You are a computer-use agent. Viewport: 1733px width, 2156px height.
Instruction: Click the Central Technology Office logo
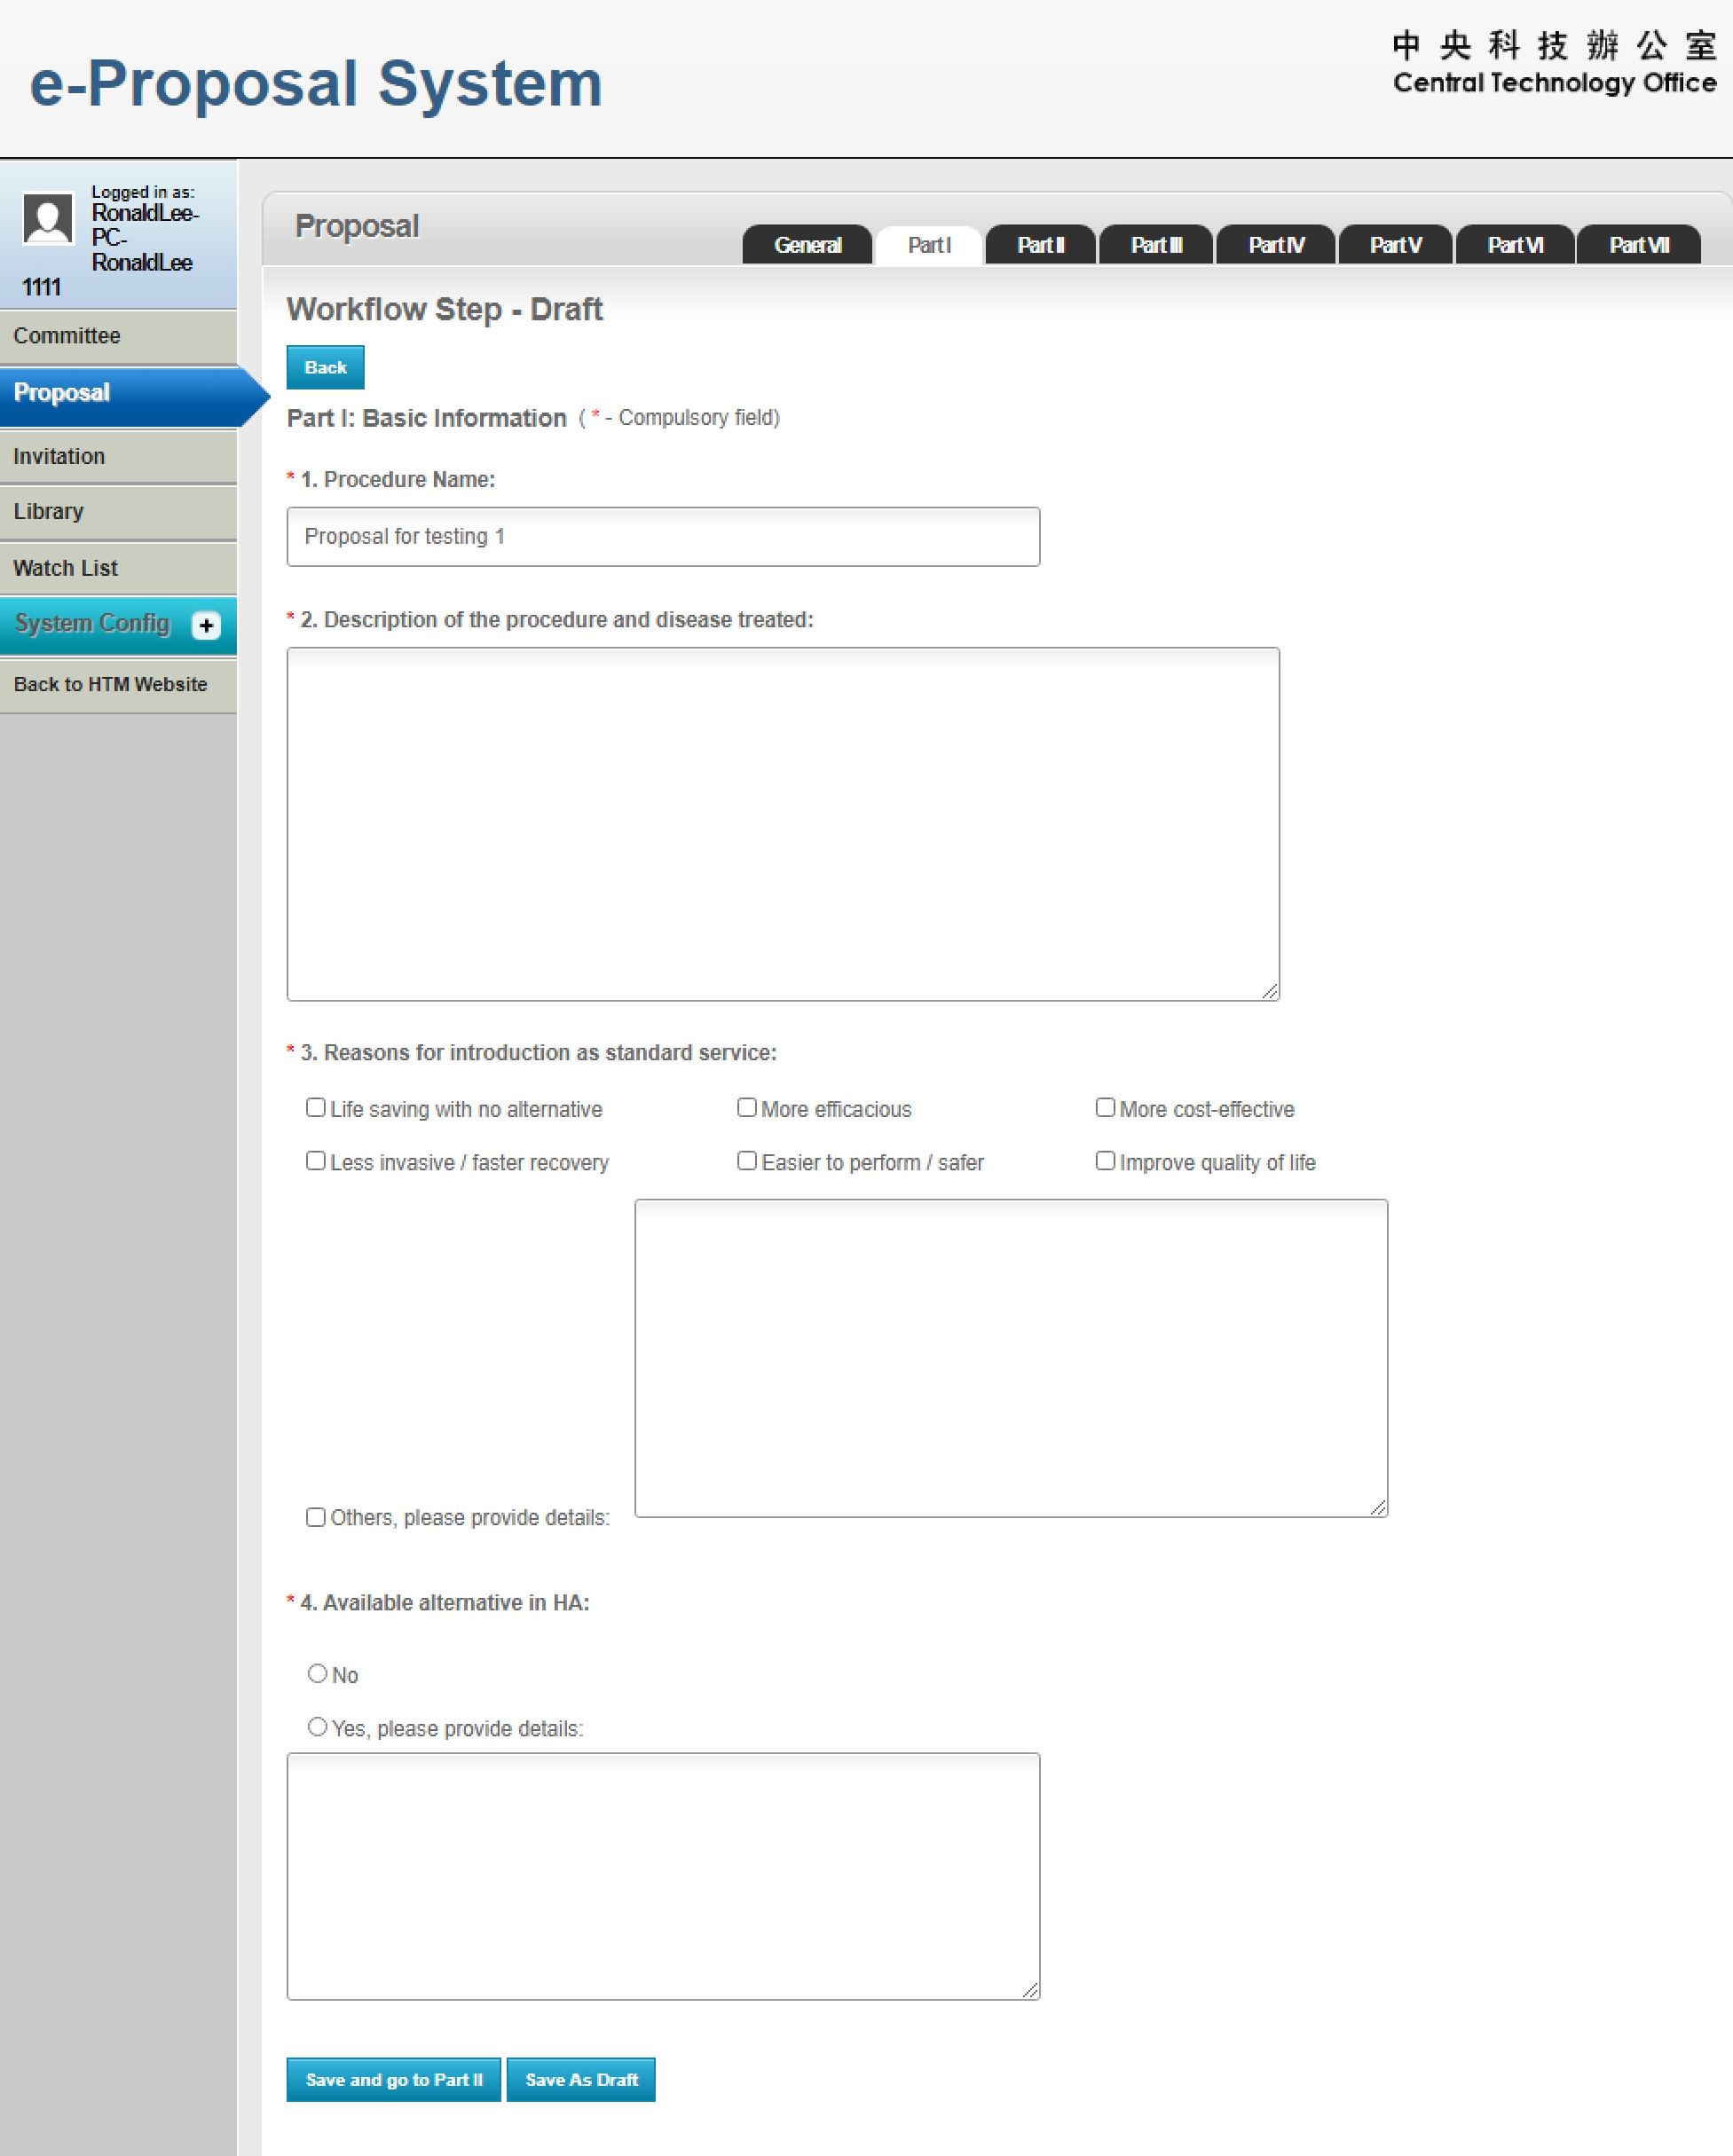pos(1554,63)
